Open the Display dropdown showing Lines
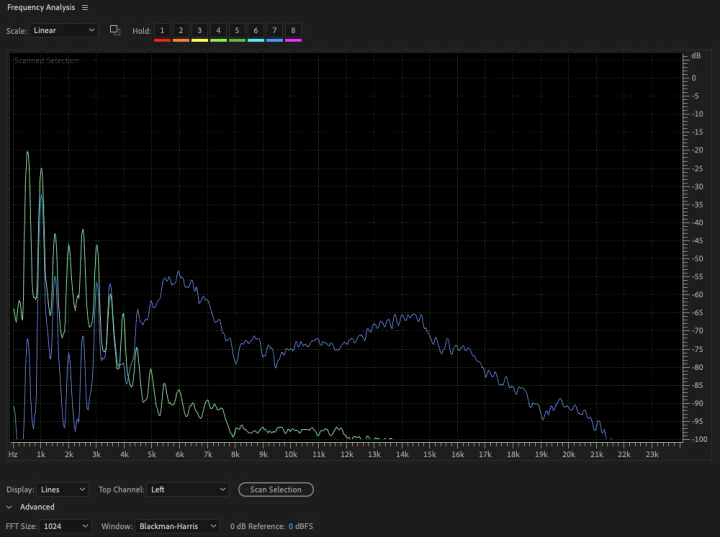 [x=63, y=490]
